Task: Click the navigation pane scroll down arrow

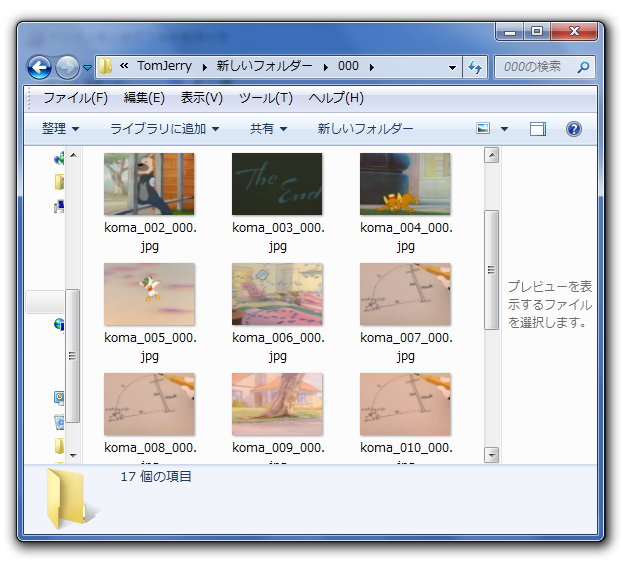Action: tap(73, 455)
